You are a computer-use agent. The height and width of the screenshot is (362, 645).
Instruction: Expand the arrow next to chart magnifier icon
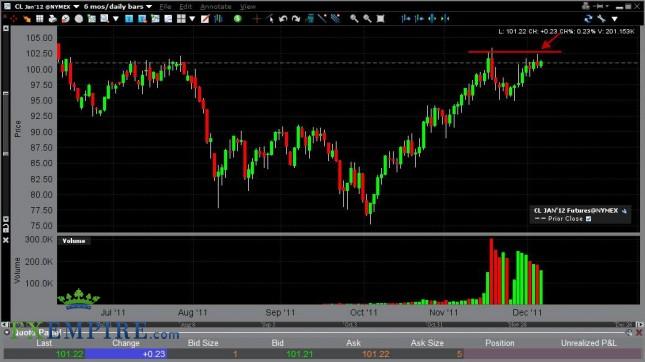(x=116, y=19)
